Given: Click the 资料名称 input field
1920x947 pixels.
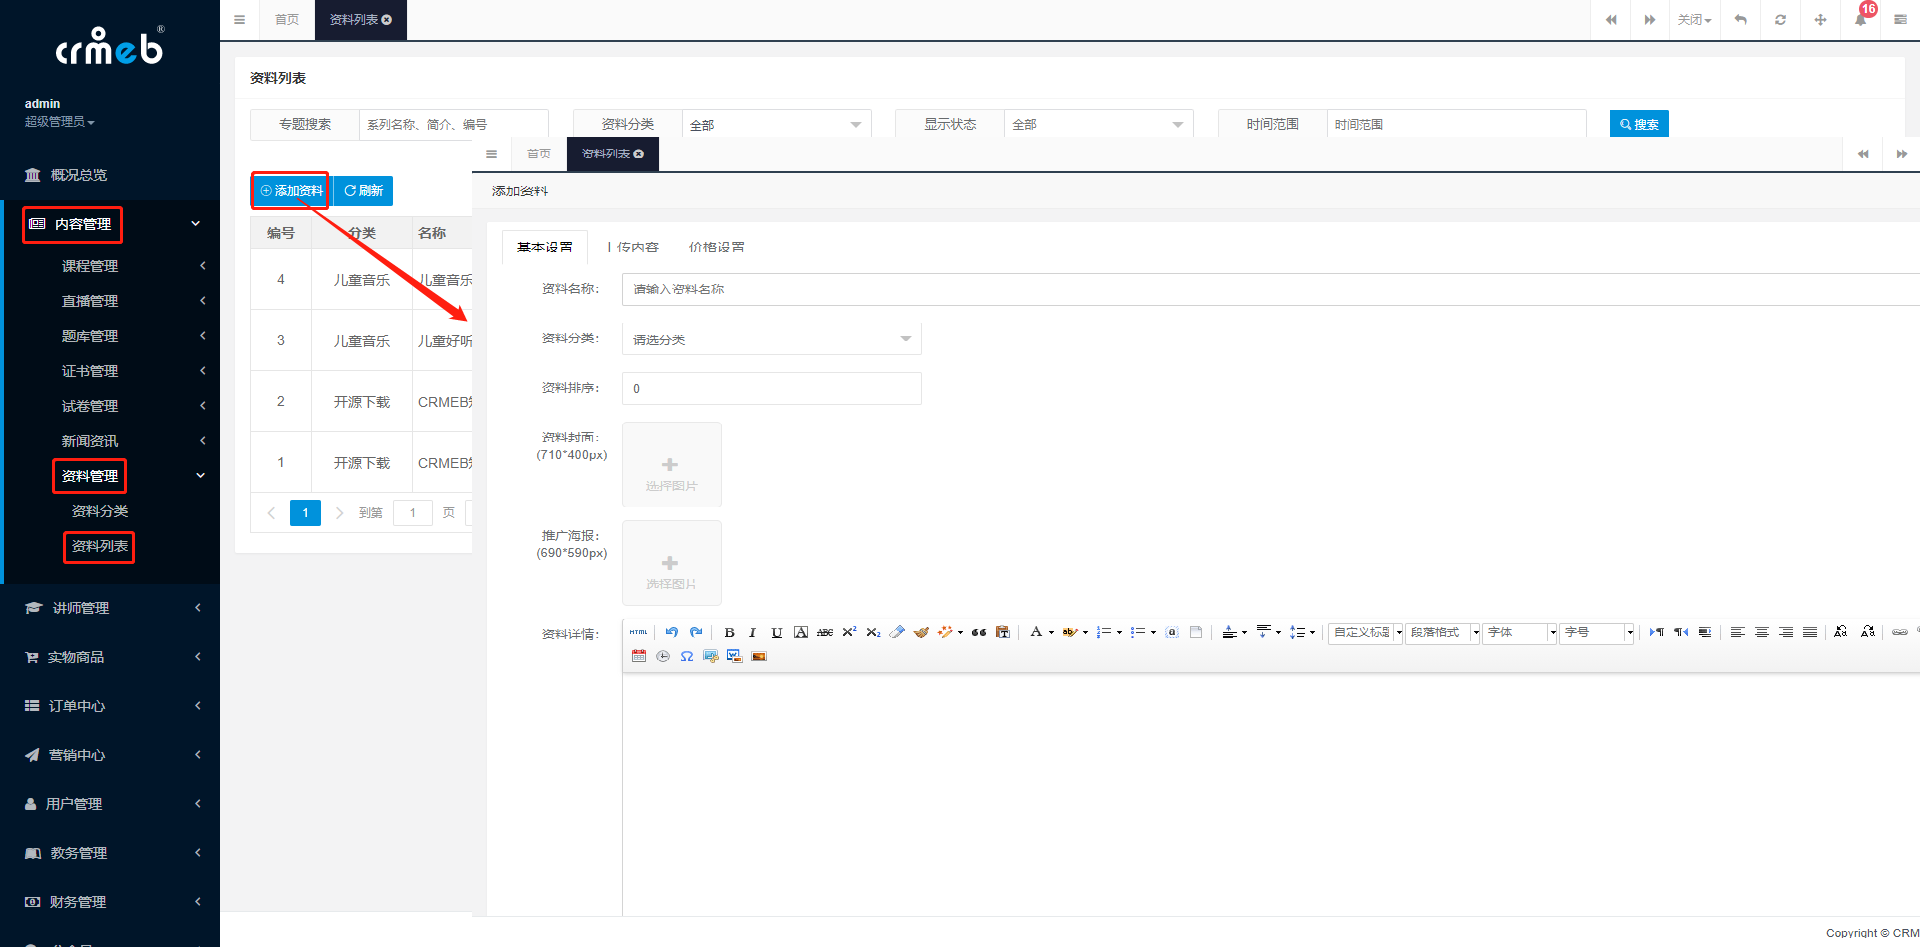Looking at the screenshot, I should point(1270,289).
